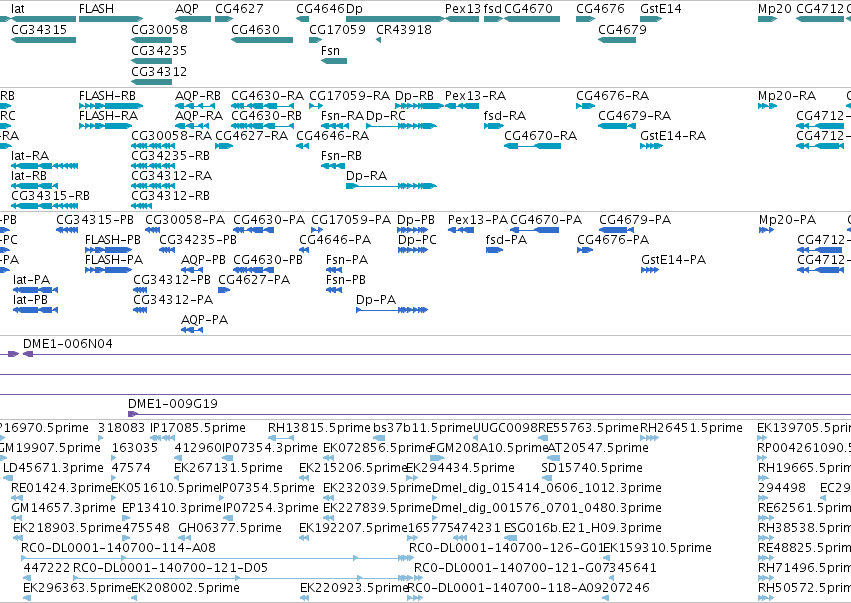Select the CG34315-RB transcript label
Viewport: 851px width, 603px height.
coord(50,196)
